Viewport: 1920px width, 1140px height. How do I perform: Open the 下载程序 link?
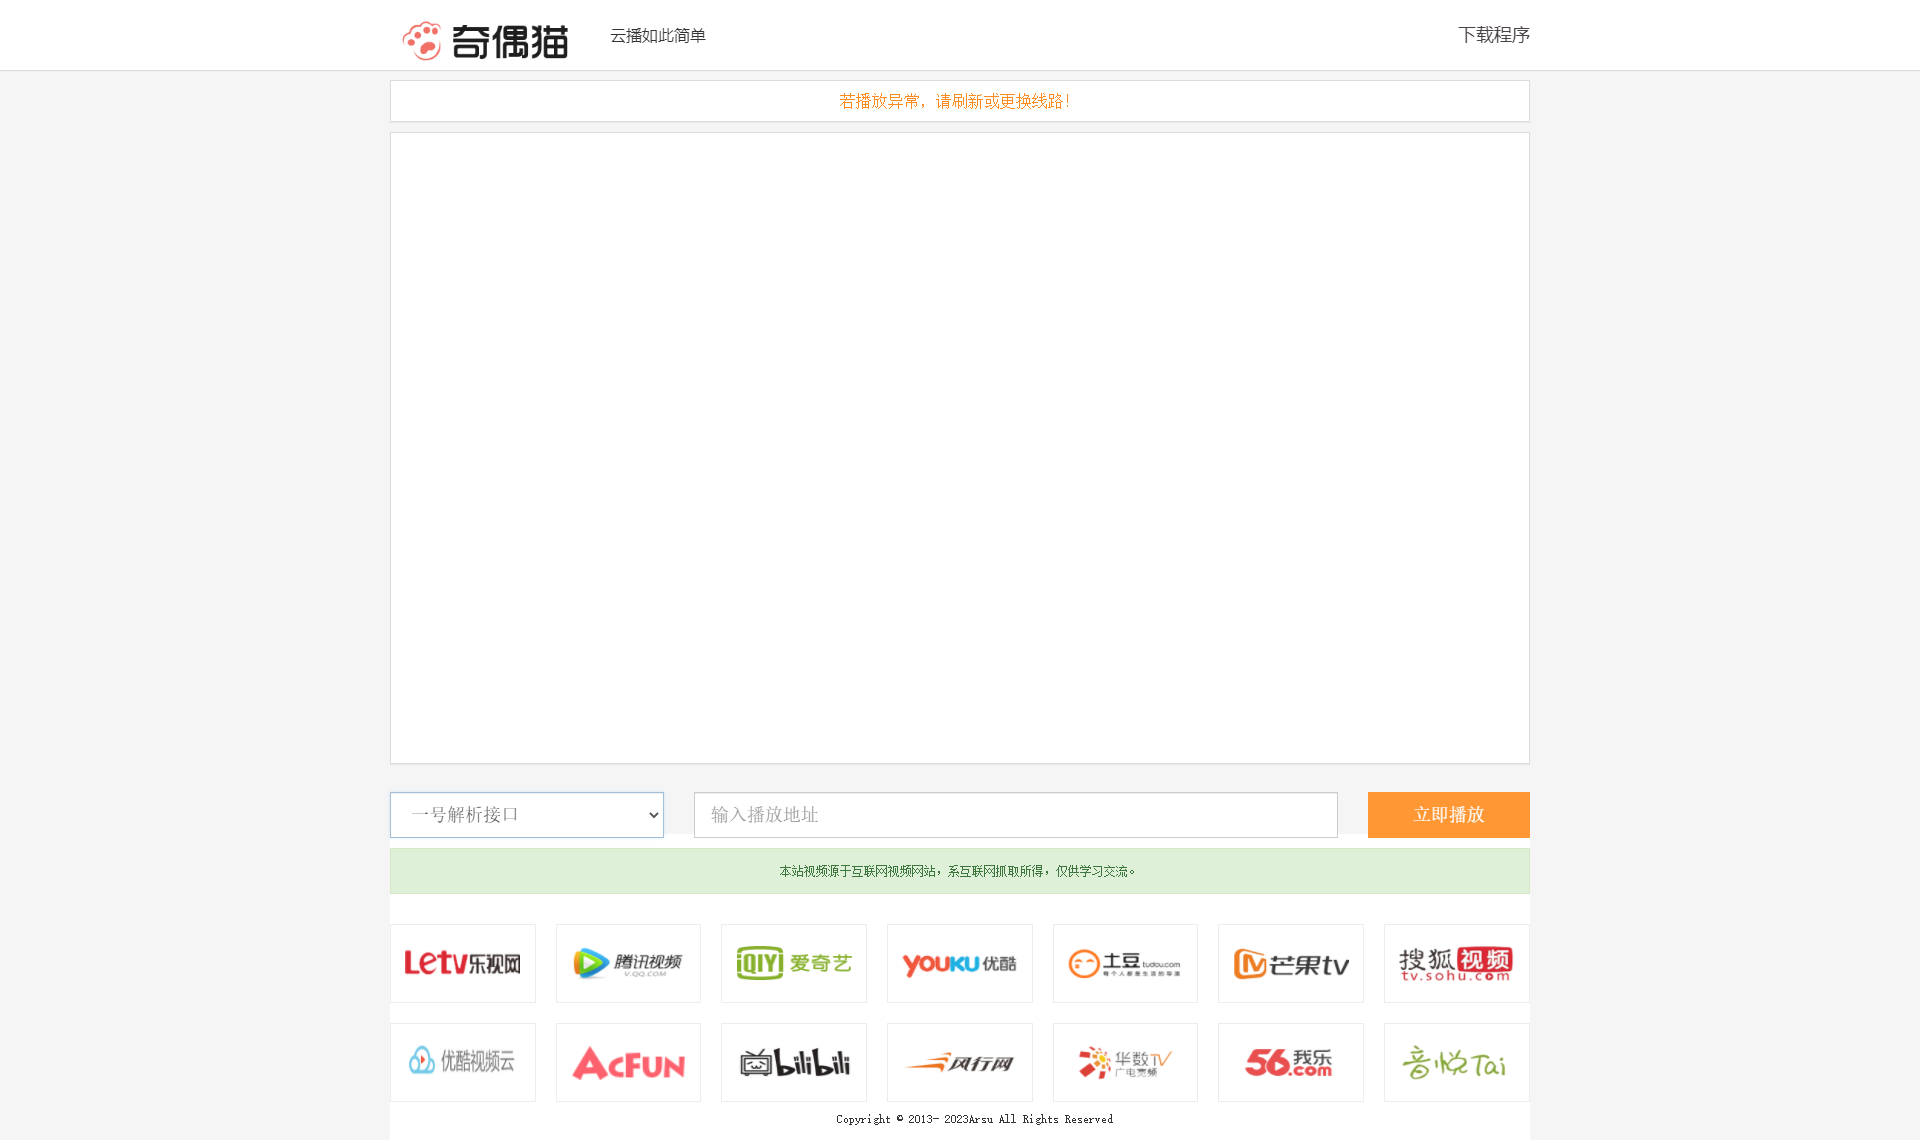(1494, 35)
